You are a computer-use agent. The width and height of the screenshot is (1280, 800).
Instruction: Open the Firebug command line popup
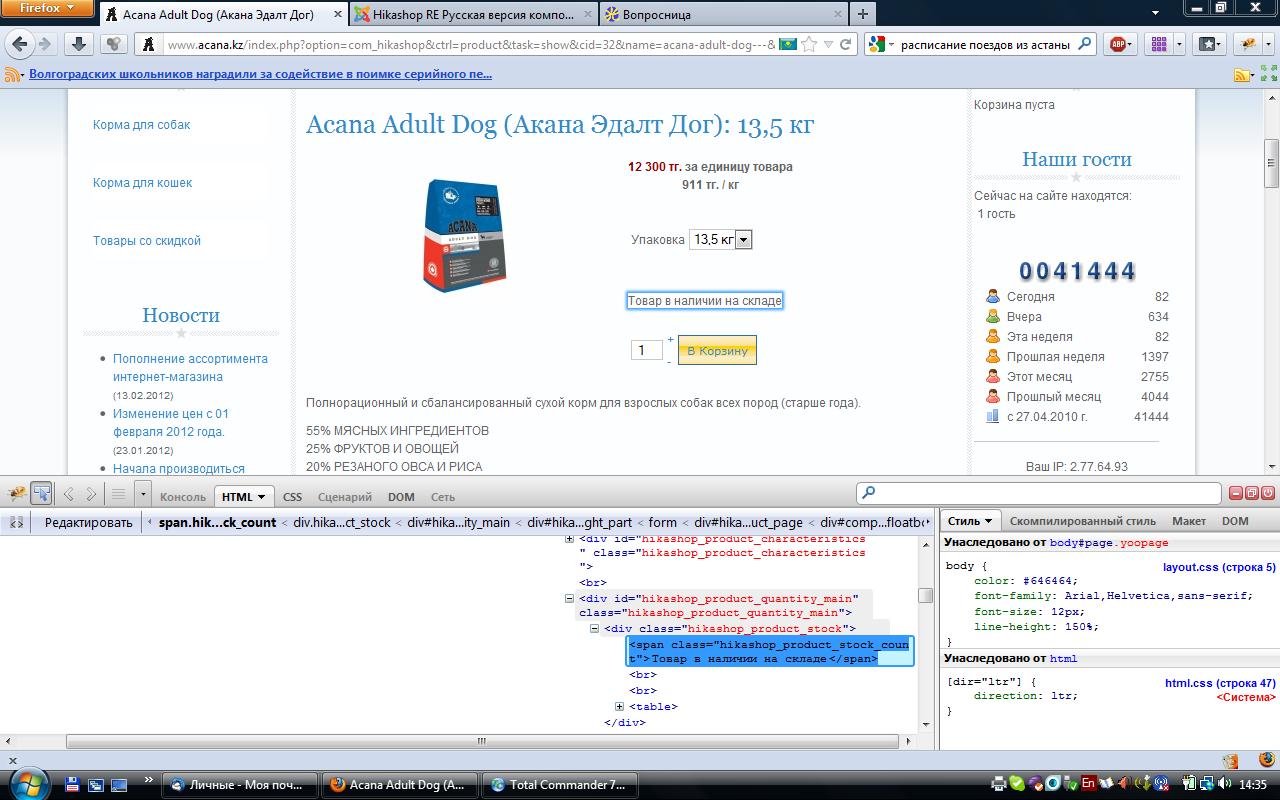pyautogui.click(x=118, y=494)
